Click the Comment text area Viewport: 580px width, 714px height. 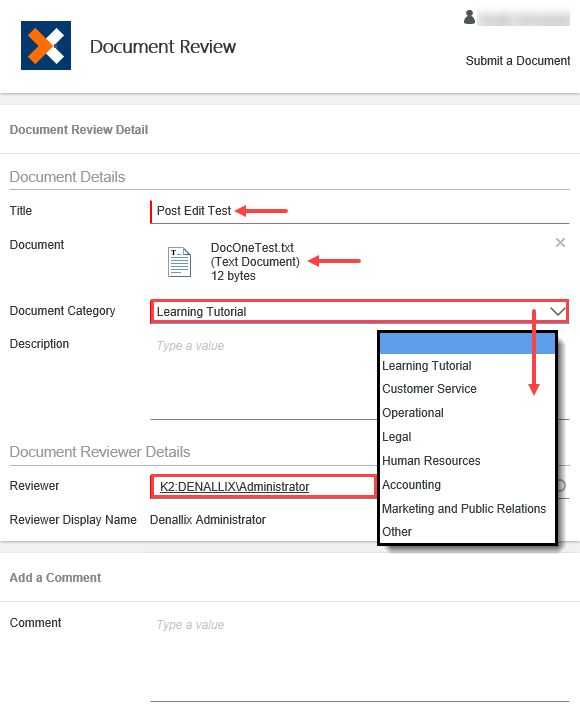[360, 657]
